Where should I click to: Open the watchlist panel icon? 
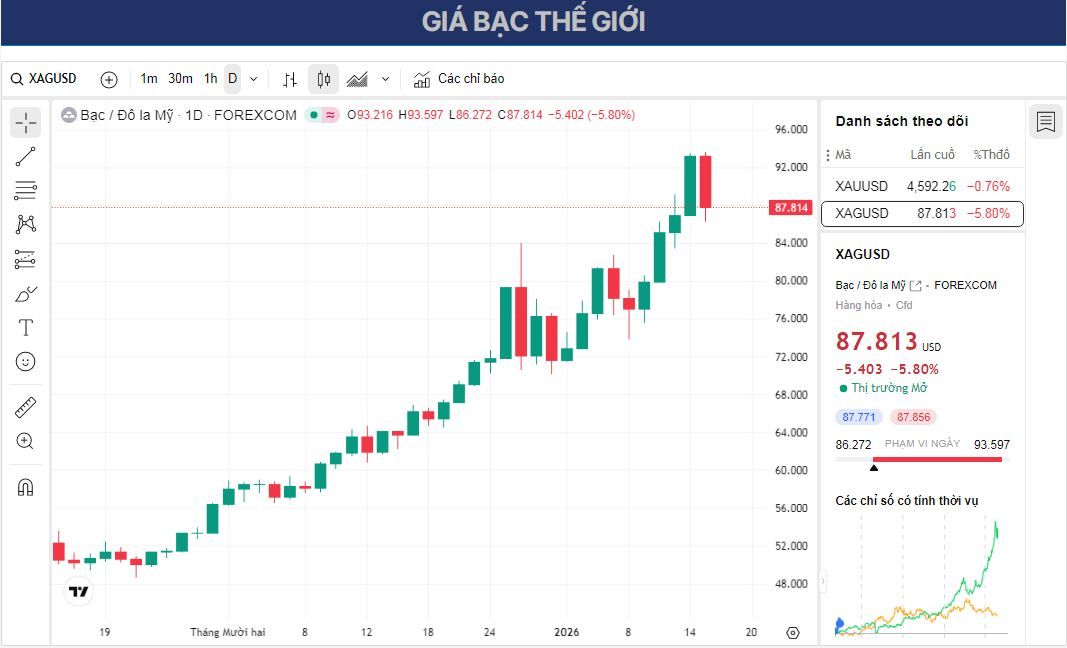click(1046, 121)
